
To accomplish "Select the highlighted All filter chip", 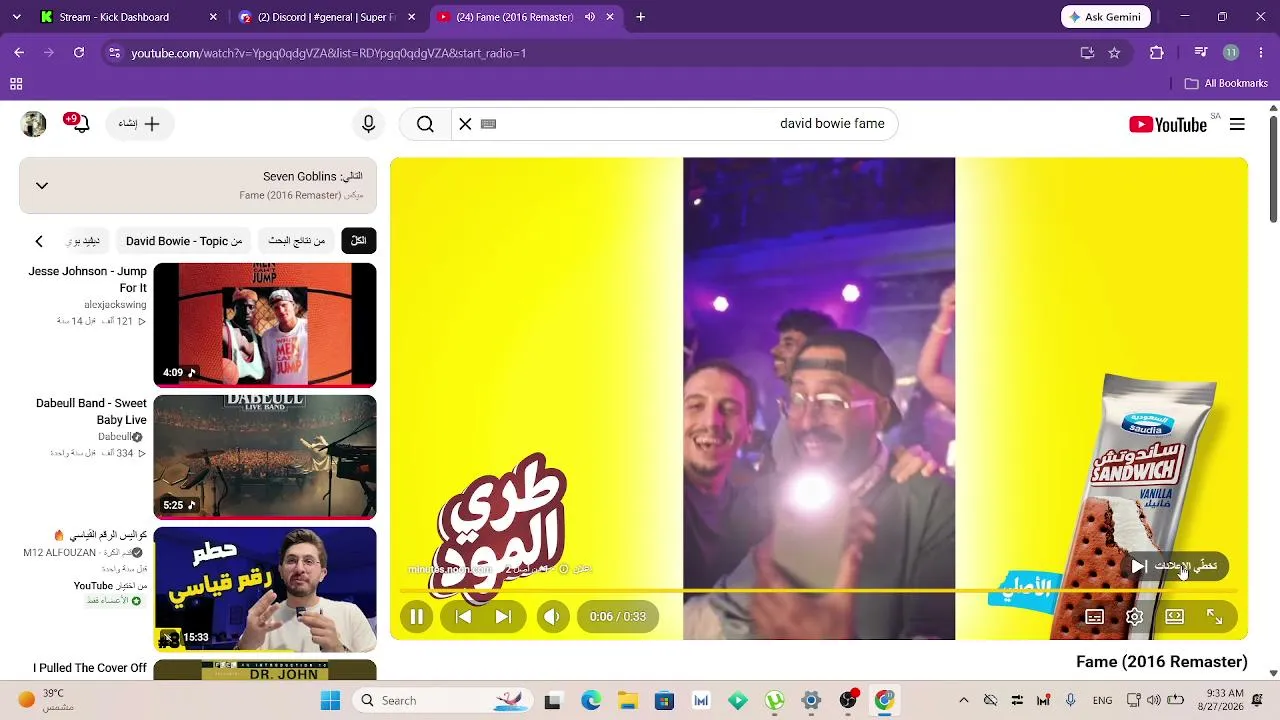I will tap(358, 241).
